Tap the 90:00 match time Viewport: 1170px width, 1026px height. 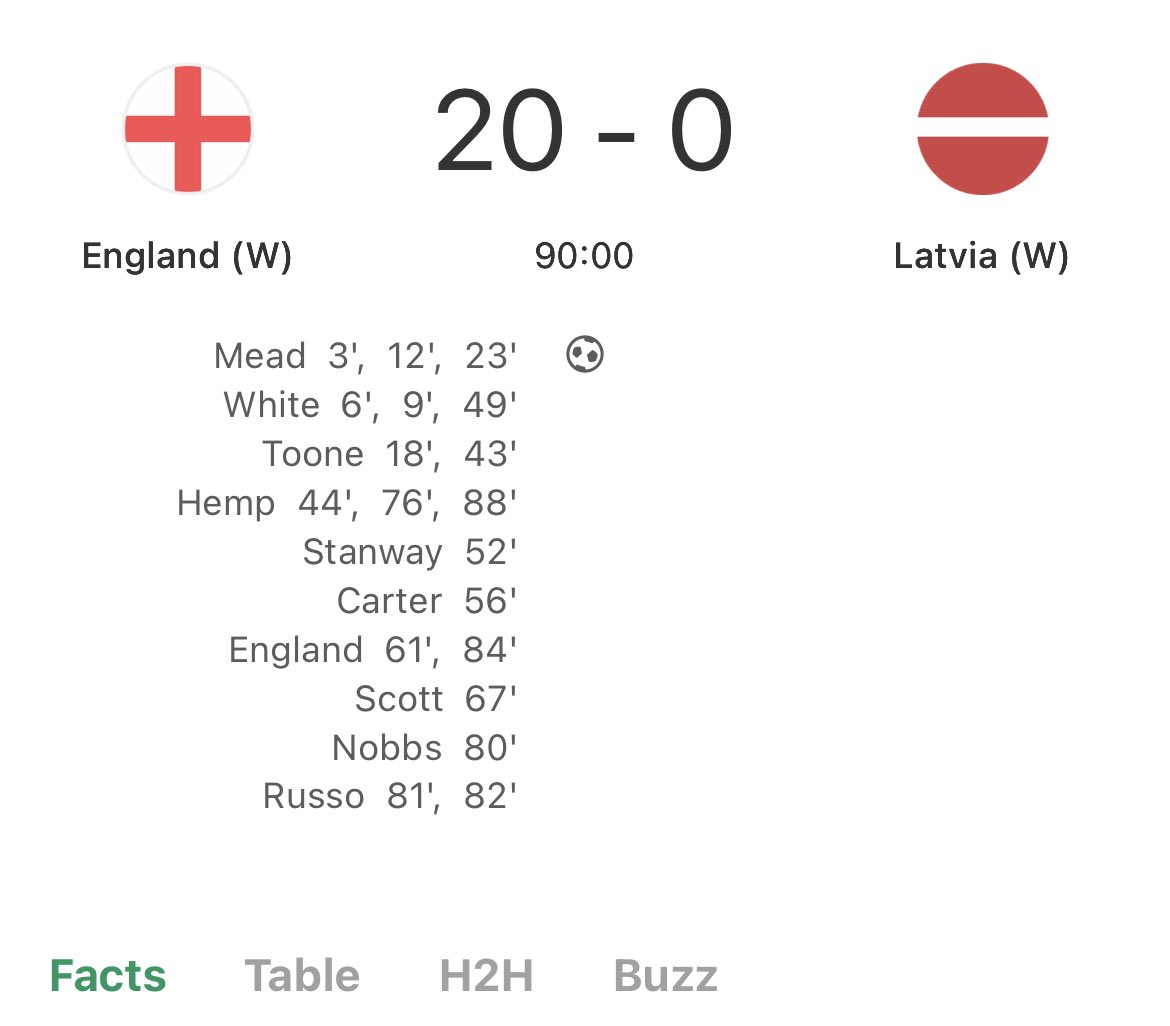click(584, 257)
